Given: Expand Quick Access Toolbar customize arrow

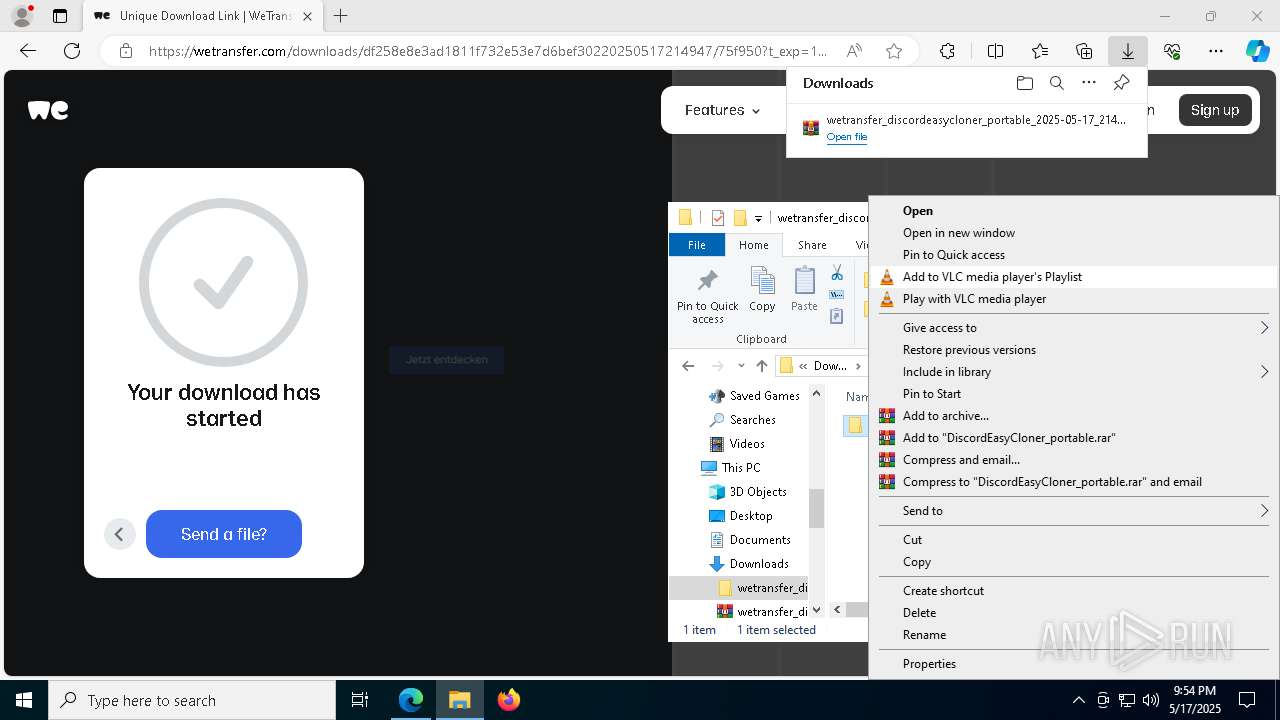Looking at the screenshot, I should [x=758, y=218].
